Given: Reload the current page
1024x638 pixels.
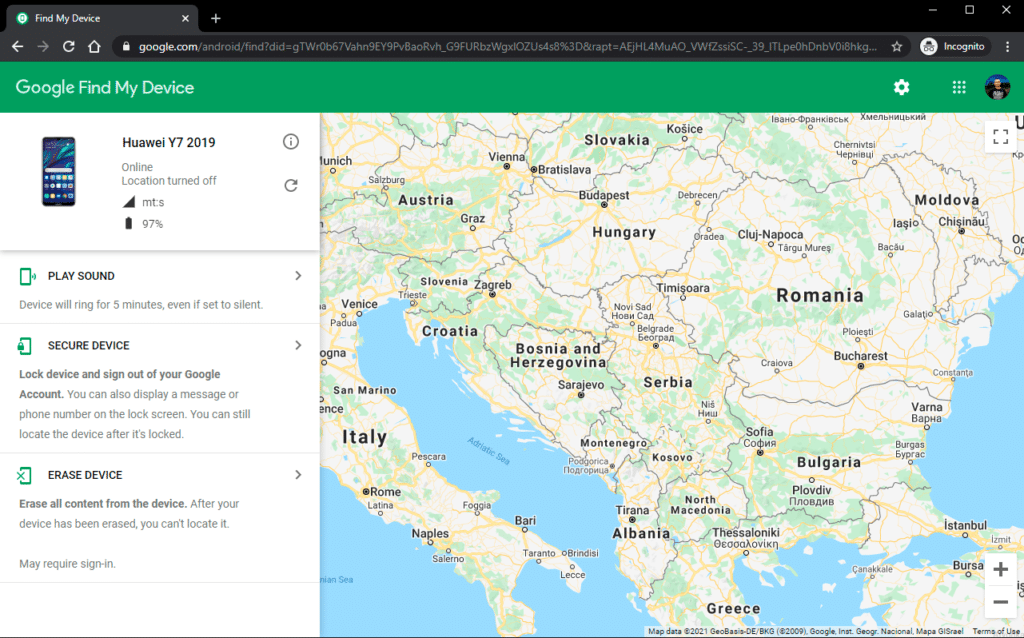Looking at the screenshot, I should coord(69,46).
